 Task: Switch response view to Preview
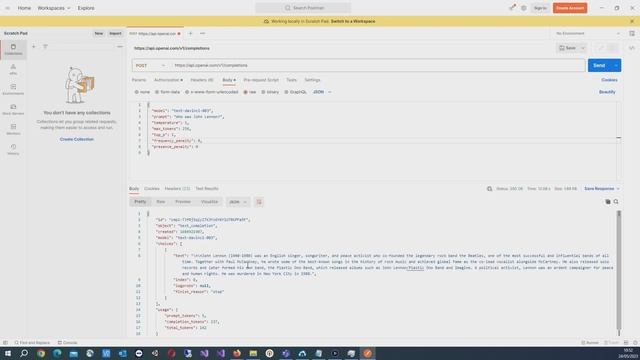point(183,202)
